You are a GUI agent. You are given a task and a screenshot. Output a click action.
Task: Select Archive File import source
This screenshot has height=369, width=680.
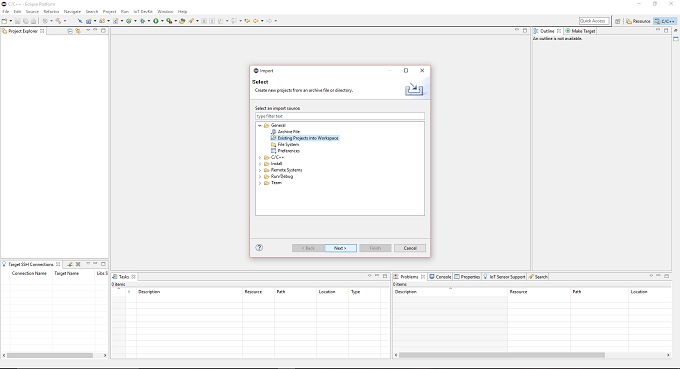click(285, 131)
